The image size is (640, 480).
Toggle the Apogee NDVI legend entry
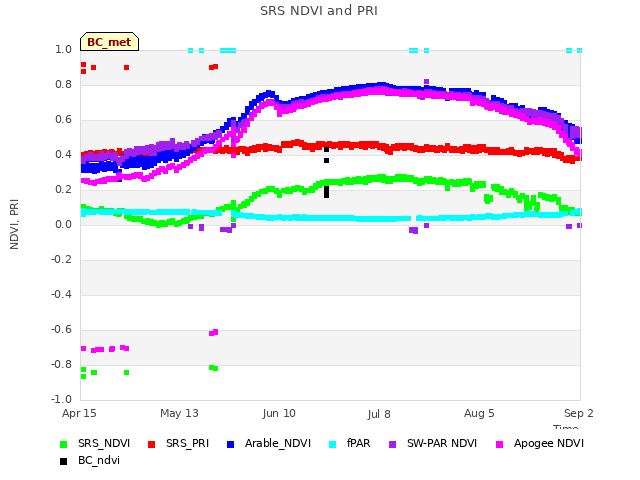(x=540, y=444)
